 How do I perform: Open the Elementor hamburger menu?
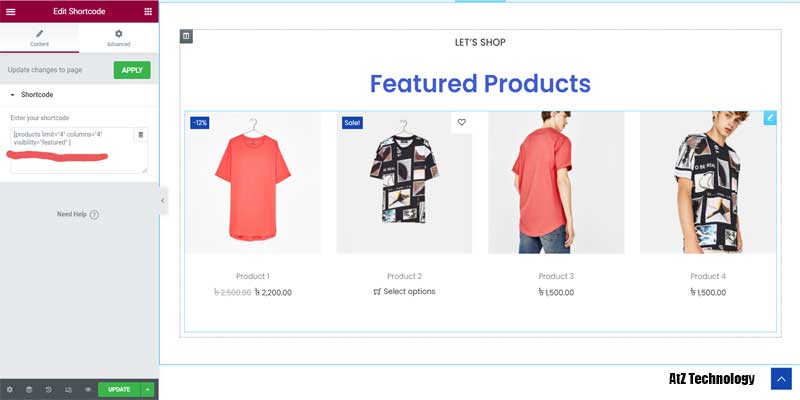tap(11, 11)
